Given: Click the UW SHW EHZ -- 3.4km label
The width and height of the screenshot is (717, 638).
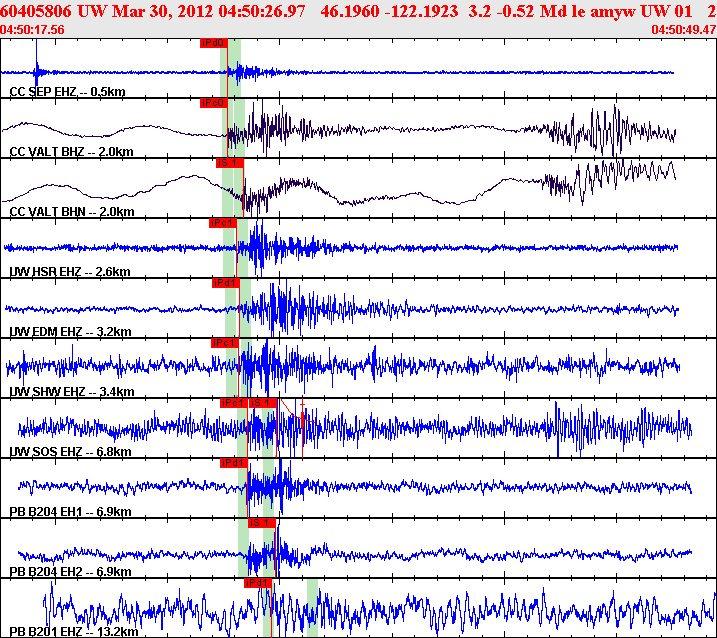Looking at the screenshot, I should tap(72, 391).
